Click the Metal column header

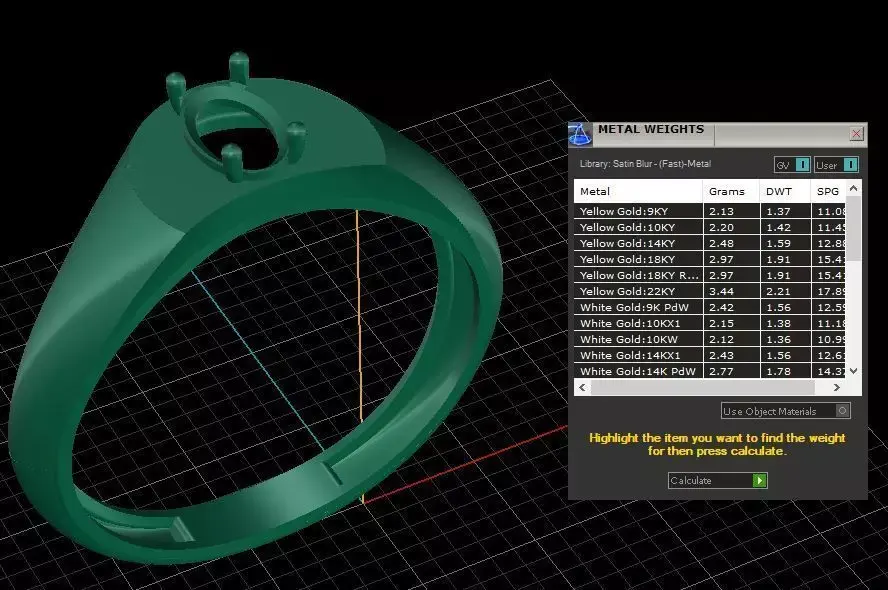click(638, 191)
